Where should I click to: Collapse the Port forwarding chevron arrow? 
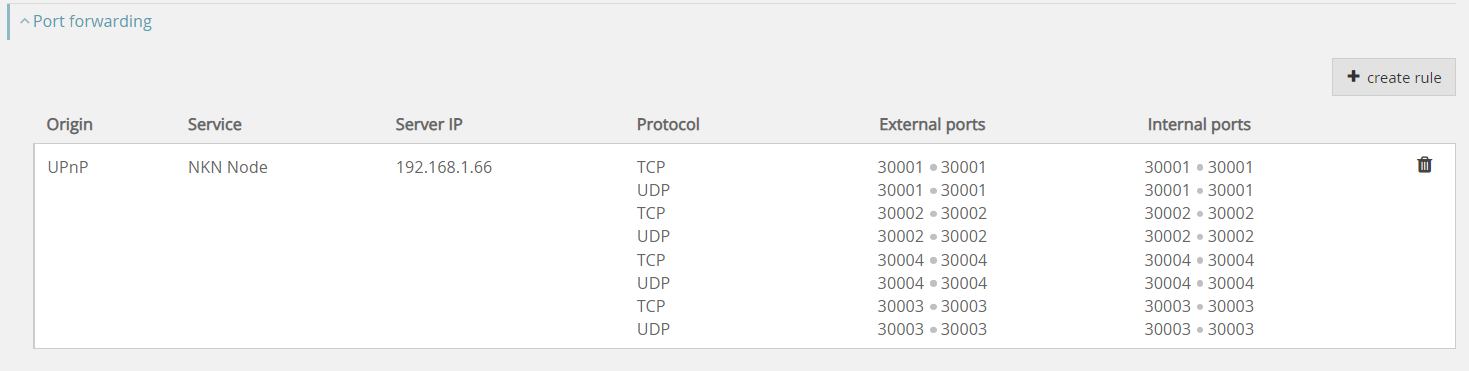click(24, 21)
